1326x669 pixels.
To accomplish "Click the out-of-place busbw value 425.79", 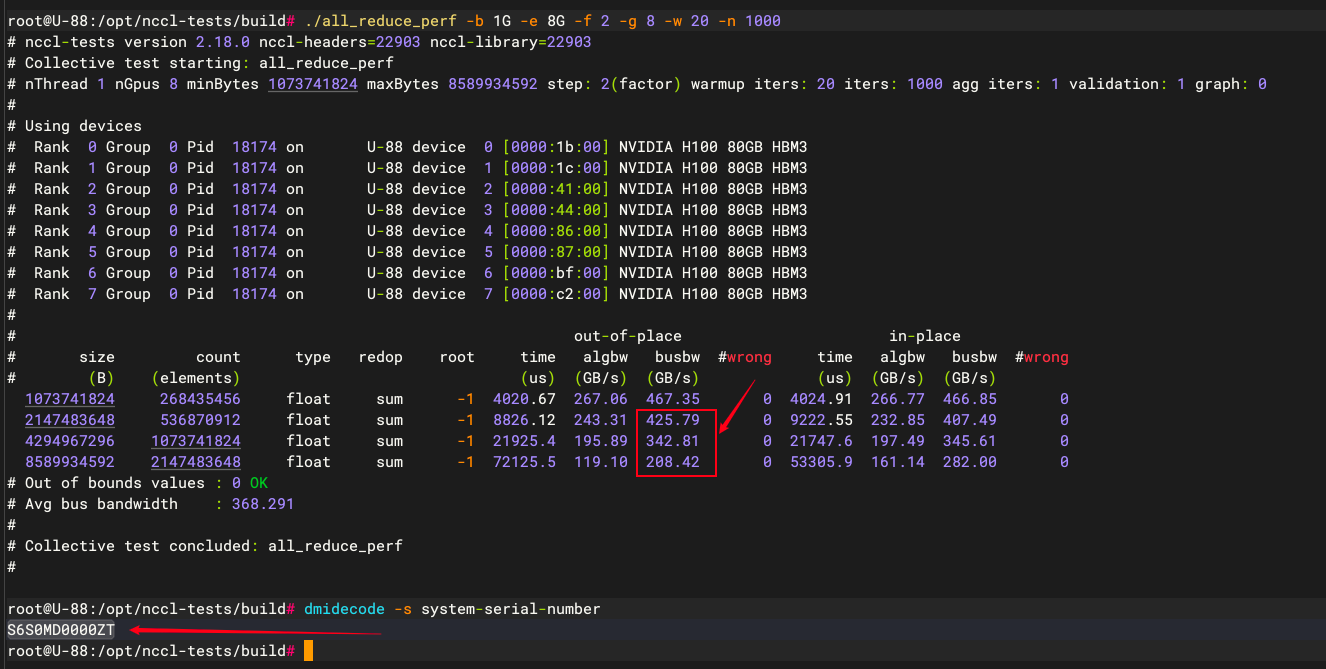I will coord(676,420).
